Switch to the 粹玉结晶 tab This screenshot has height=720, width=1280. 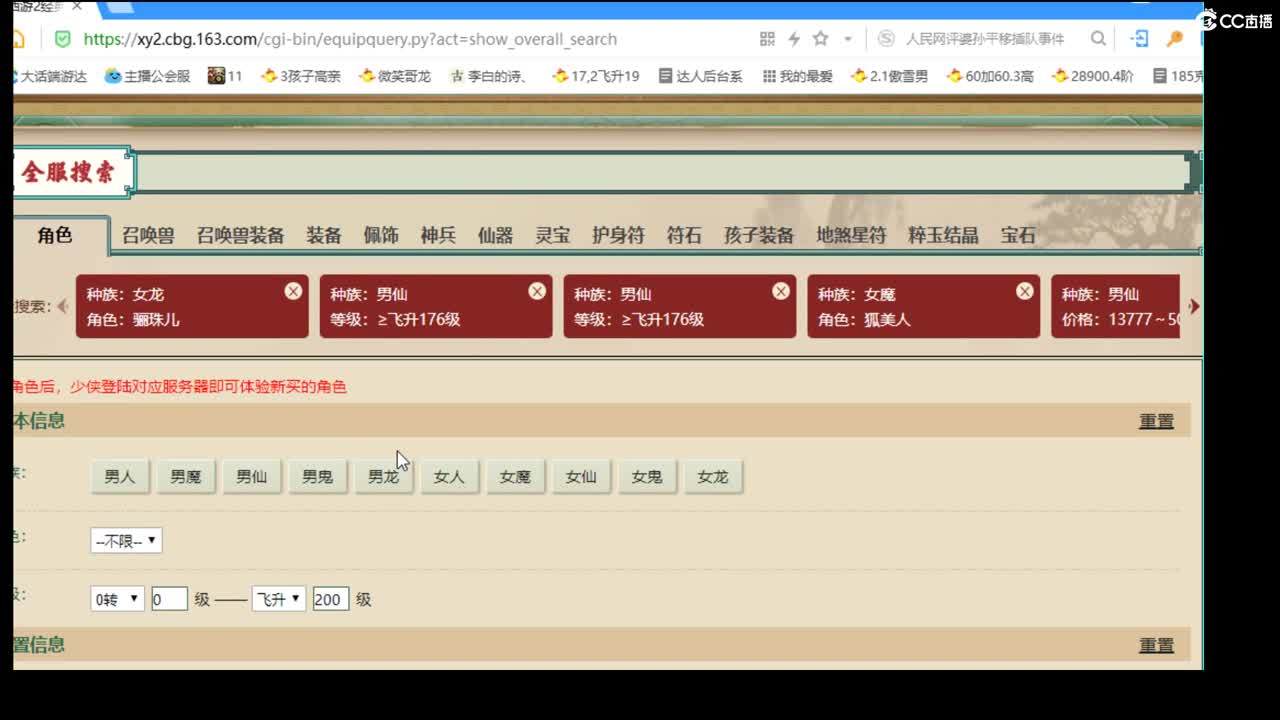tap(943, 235)
